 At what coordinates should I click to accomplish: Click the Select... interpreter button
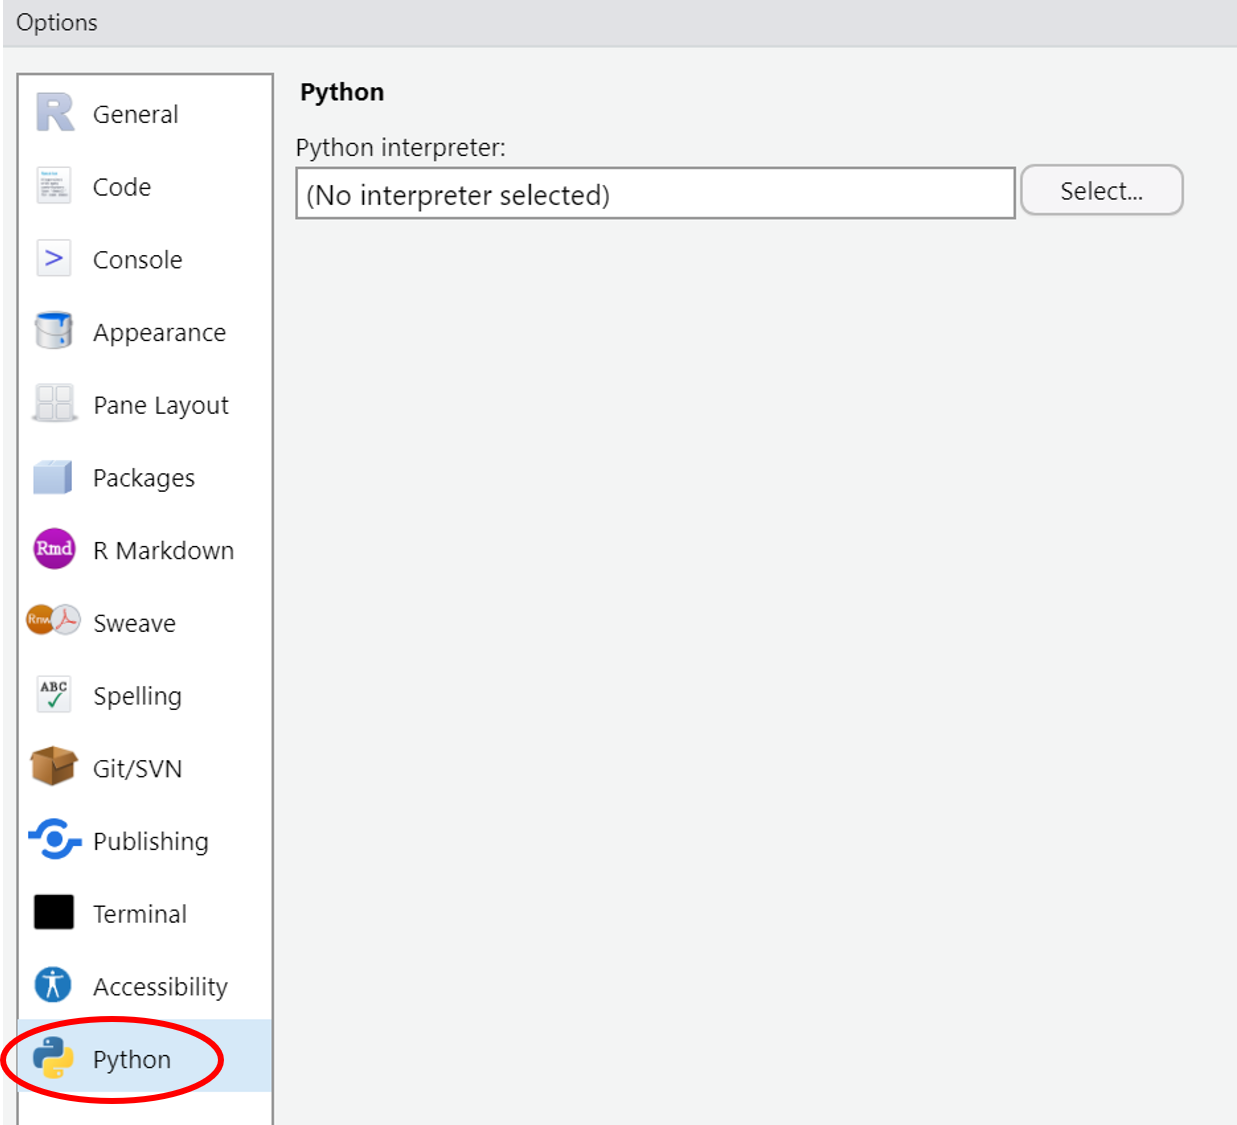click(1101, 191)
